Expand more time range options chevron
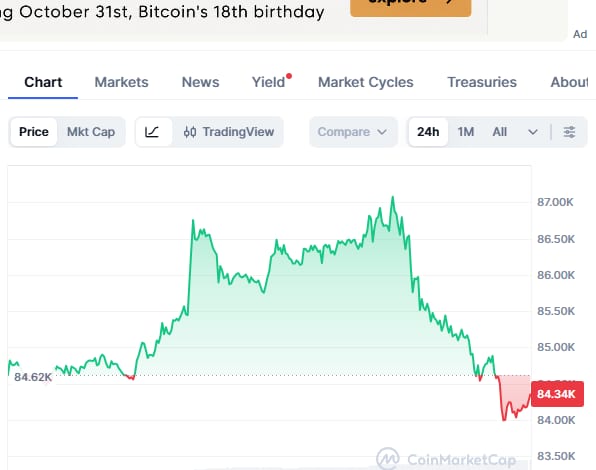596x470 pixels. point(533,132)
